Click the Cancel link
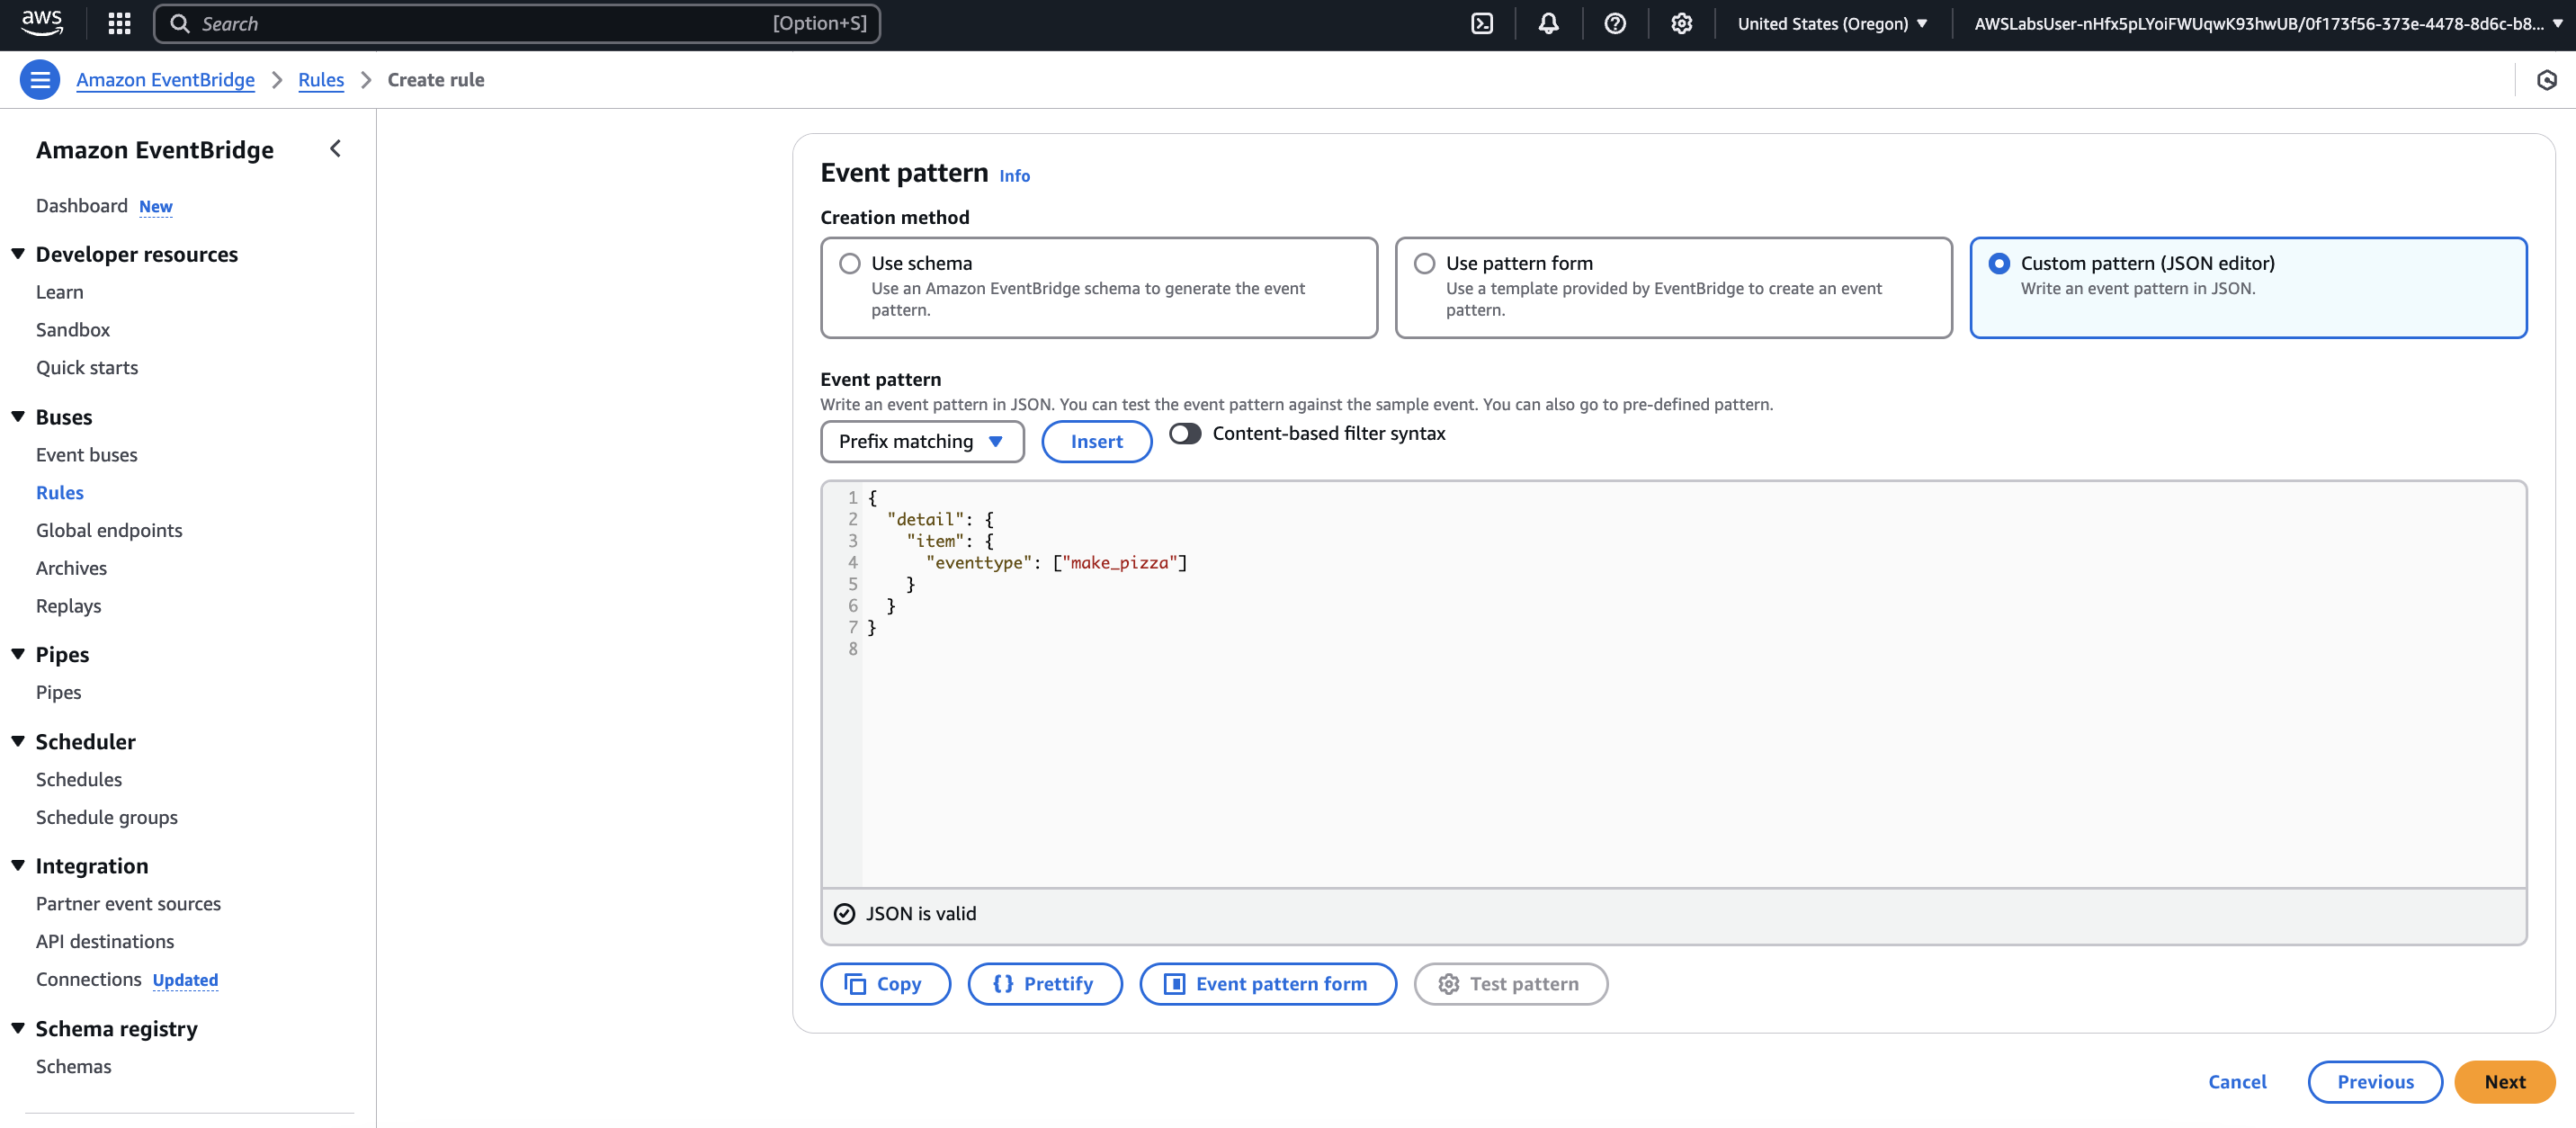 coord(2237,1082)
